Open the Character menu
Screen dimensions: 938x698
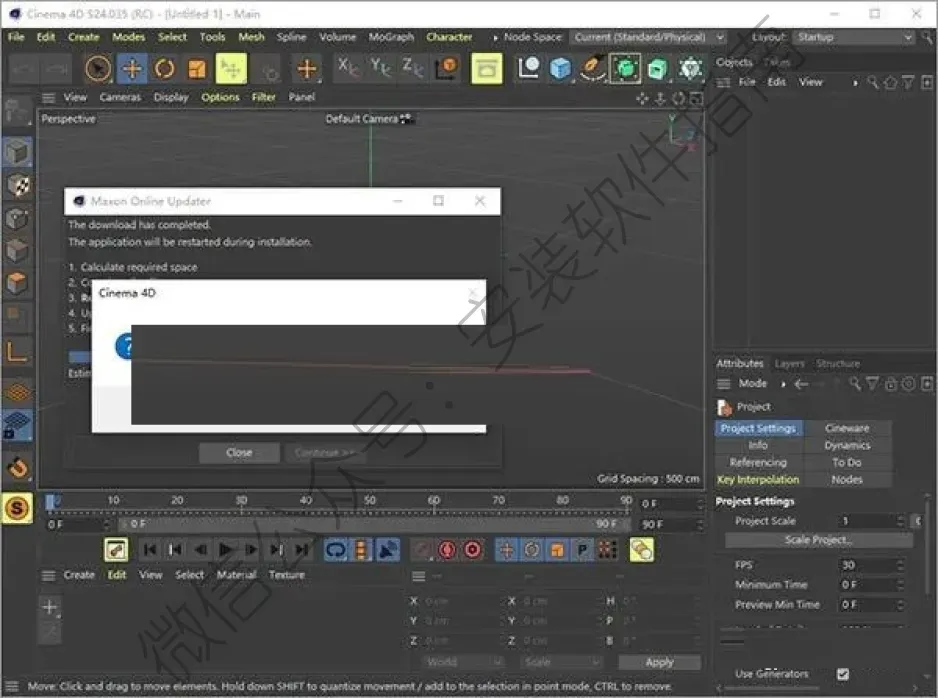click(x=449, y=37)
